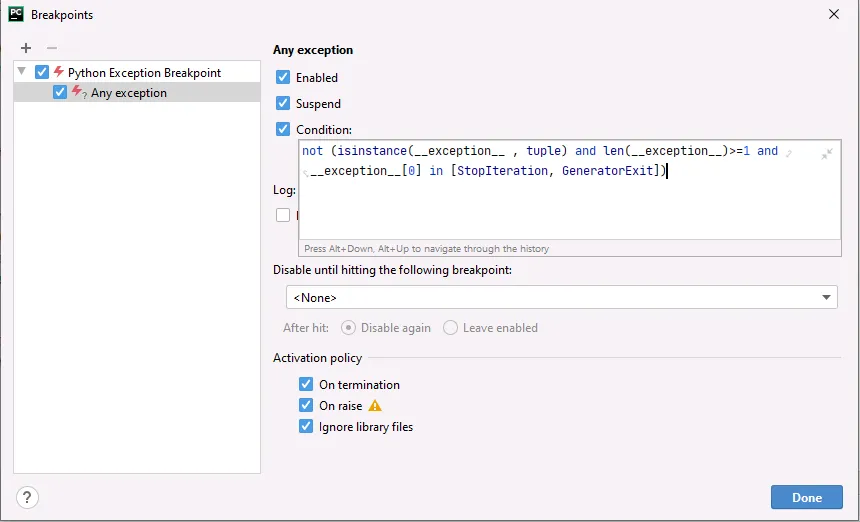Click the lightning icon of Python Exception Breakpoint
The height and width of the screenshot is (522, 860).
tap(59, 72)
